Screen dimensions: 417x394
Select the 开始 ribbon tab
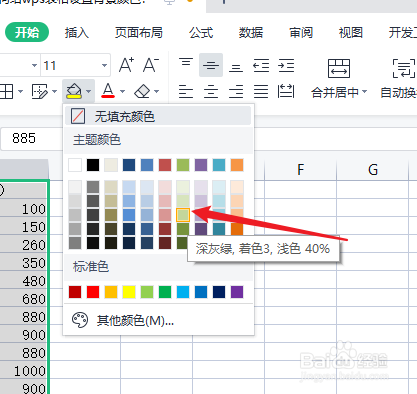[x=27, y=32]
